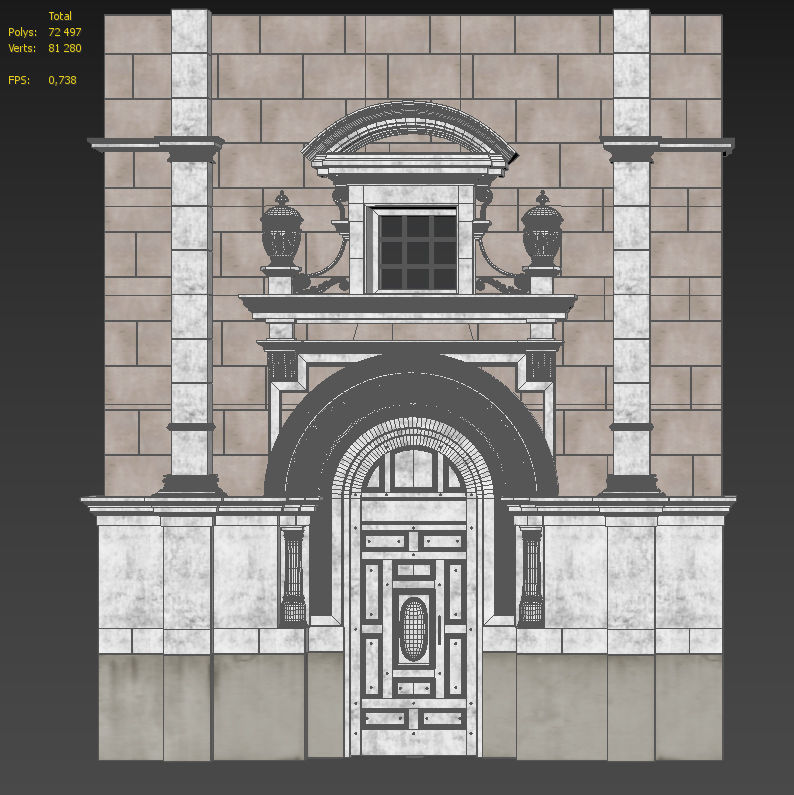Select the right urn ornament
Image resolution: width=794 pixels, height=795 pixels.
point(542,231)
